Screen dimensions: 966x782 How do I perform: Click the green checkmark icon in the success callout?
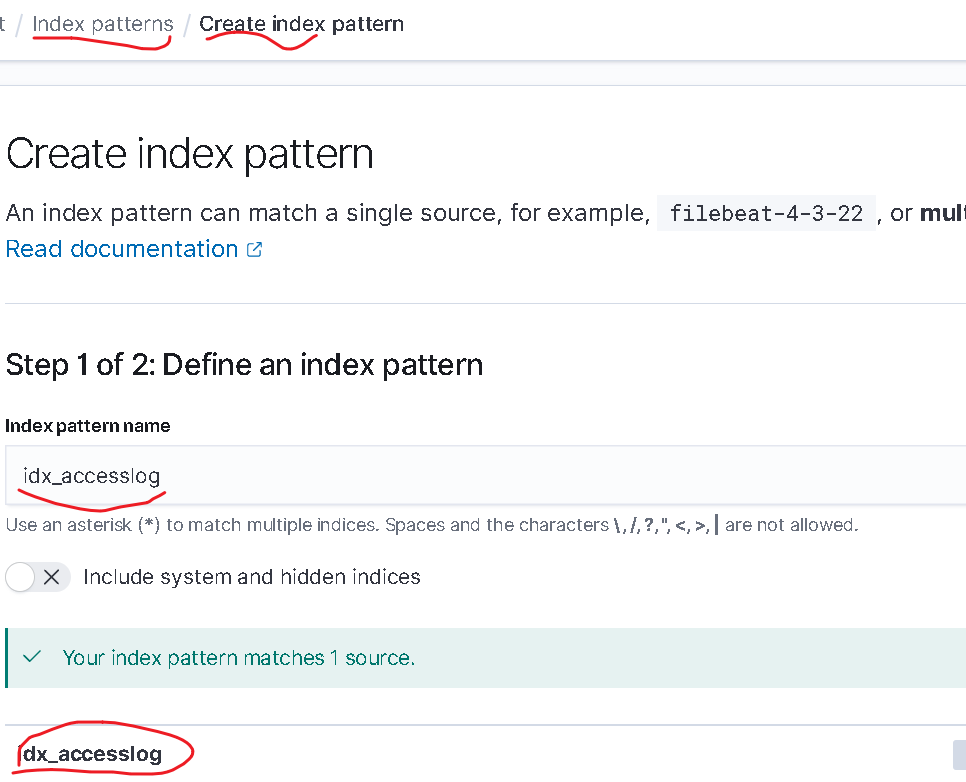click(x=31, y=657)
